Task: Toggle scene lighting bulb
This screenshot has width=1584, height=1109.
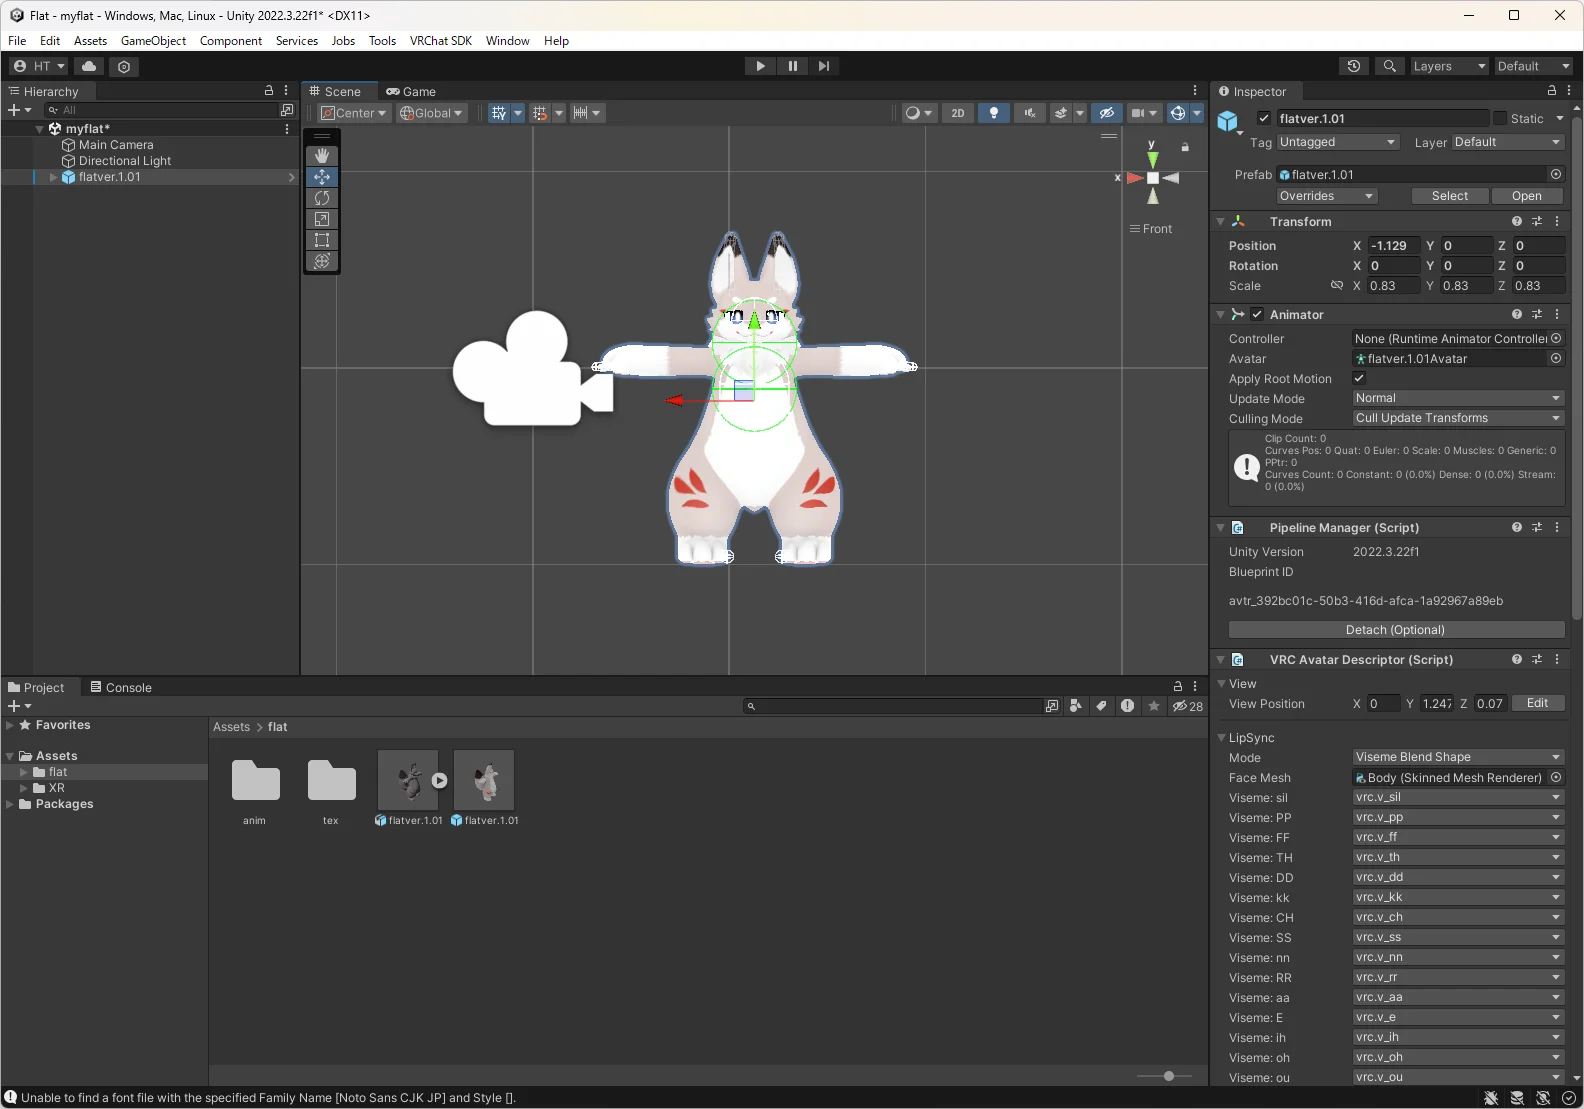Action: click(x=993, y=113)
